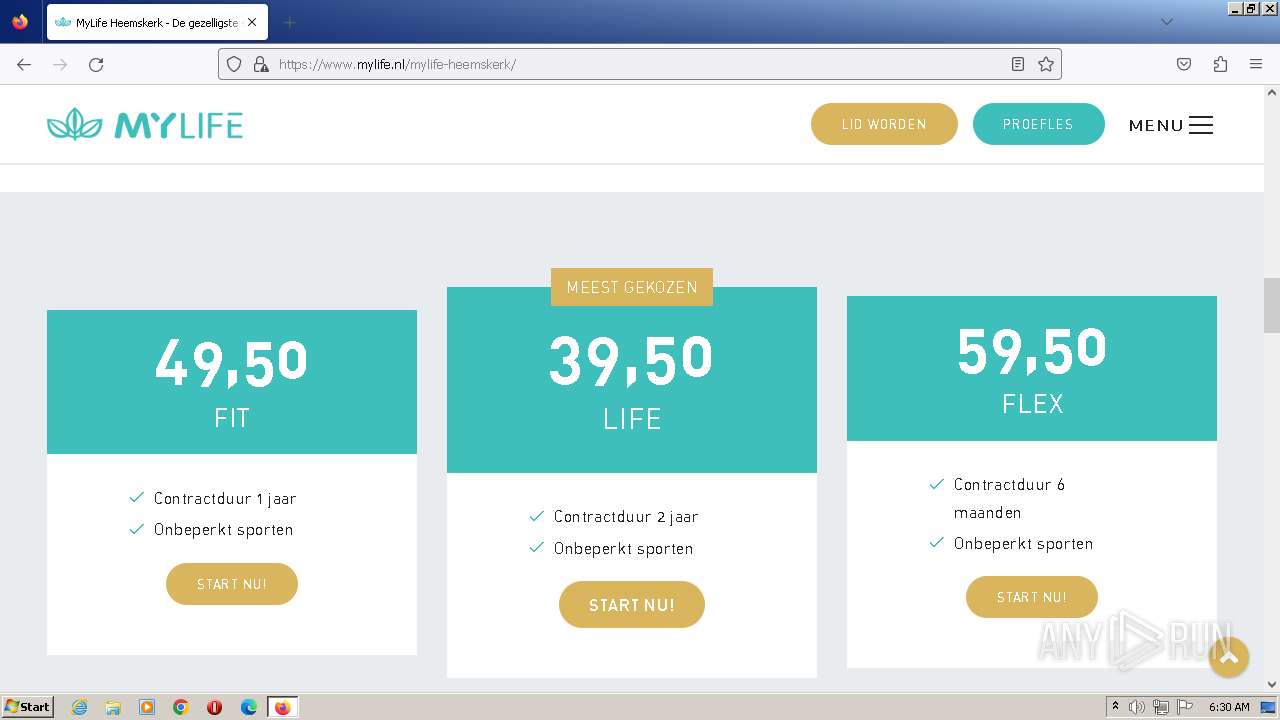Screen dimensions: 1280x720
Task: Launch Opera from taskbar
Action: click(x=214, y=707)
